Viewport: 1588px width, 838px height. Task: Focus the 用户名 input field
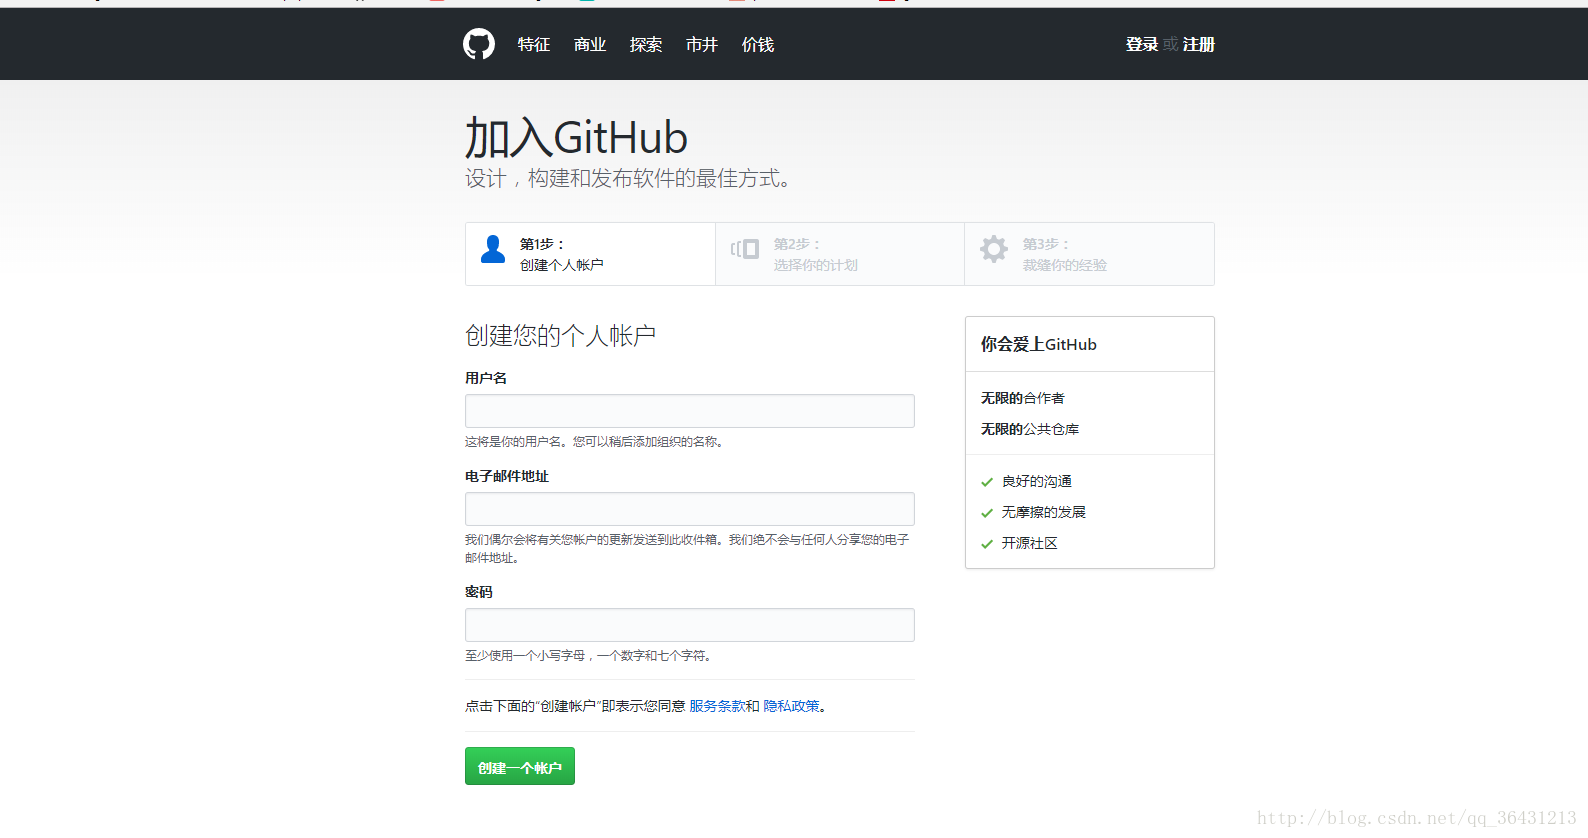click(x=690, y=411)
